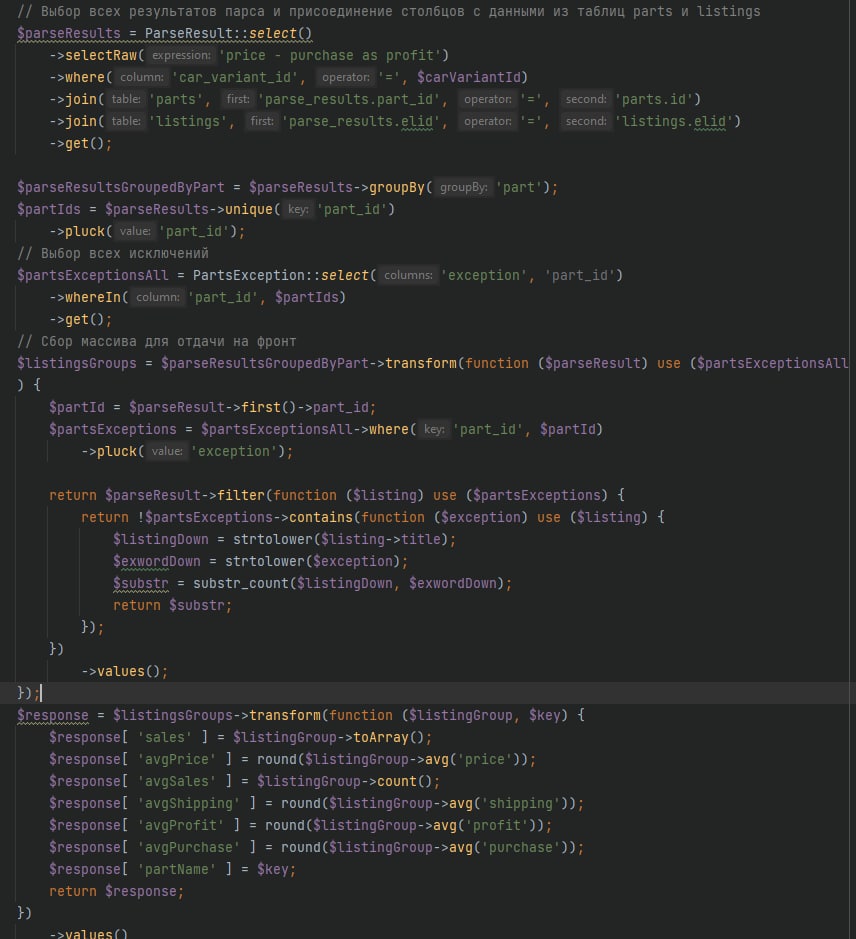856x939 pixels.
Task: Click the $parseResultsGroupedByPart assignment variable
Action: pos(120,187)
